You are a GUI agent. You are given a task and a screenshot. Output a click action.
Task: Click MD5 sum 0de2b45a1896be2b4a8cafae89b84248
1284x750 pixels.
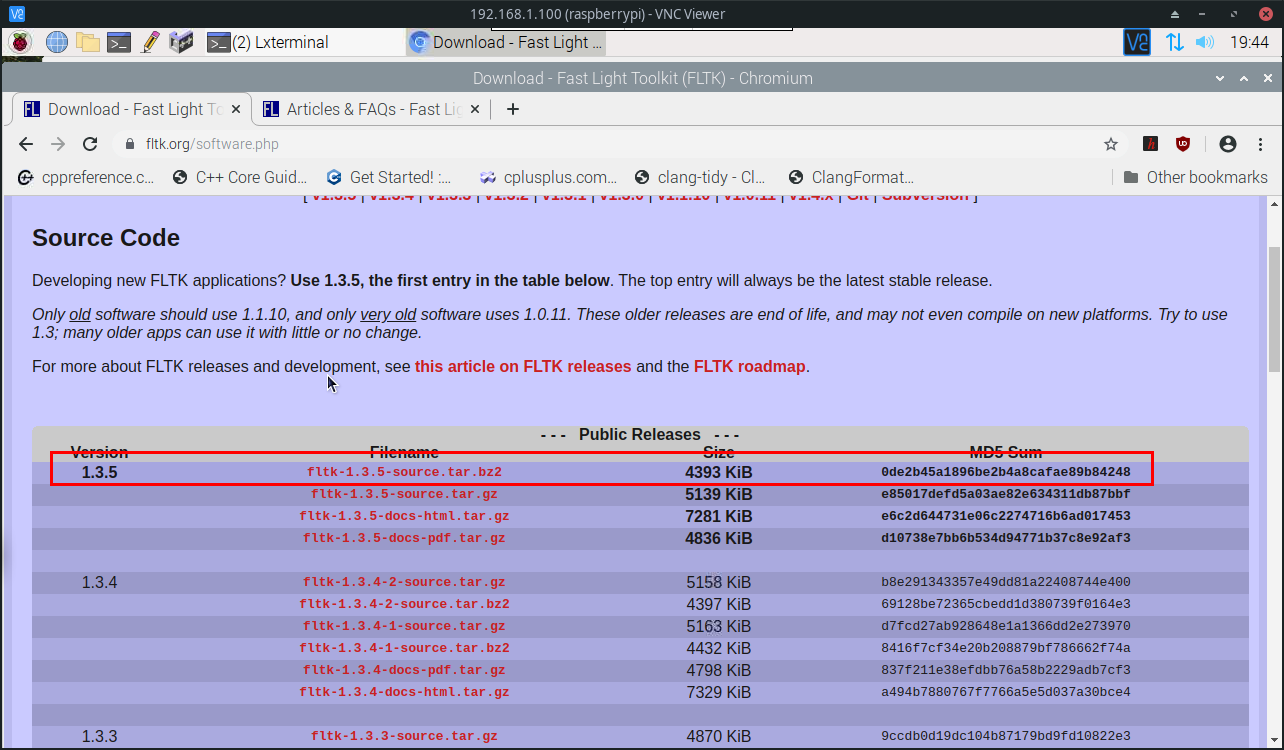[x=1006, y=472]
